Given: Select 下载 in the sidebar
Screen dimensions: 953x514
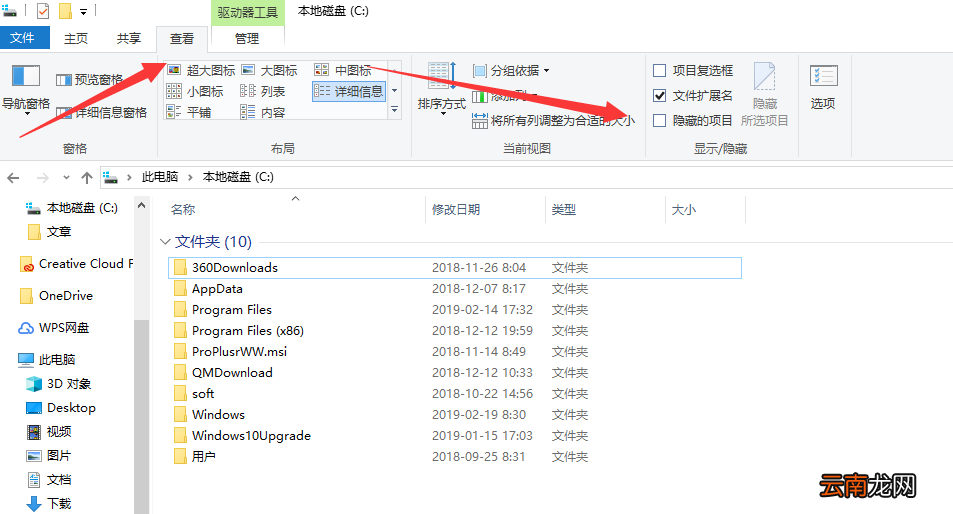Looking at the screenshot, I should [50, 503].
